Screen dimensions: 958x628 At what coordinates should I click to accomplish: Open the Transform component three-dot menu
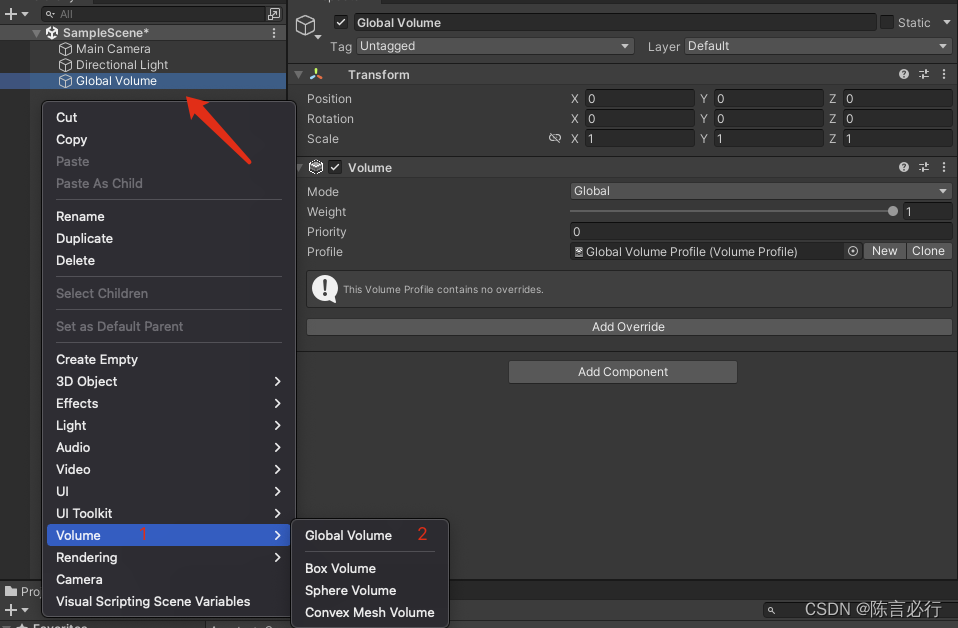[943, 75]
